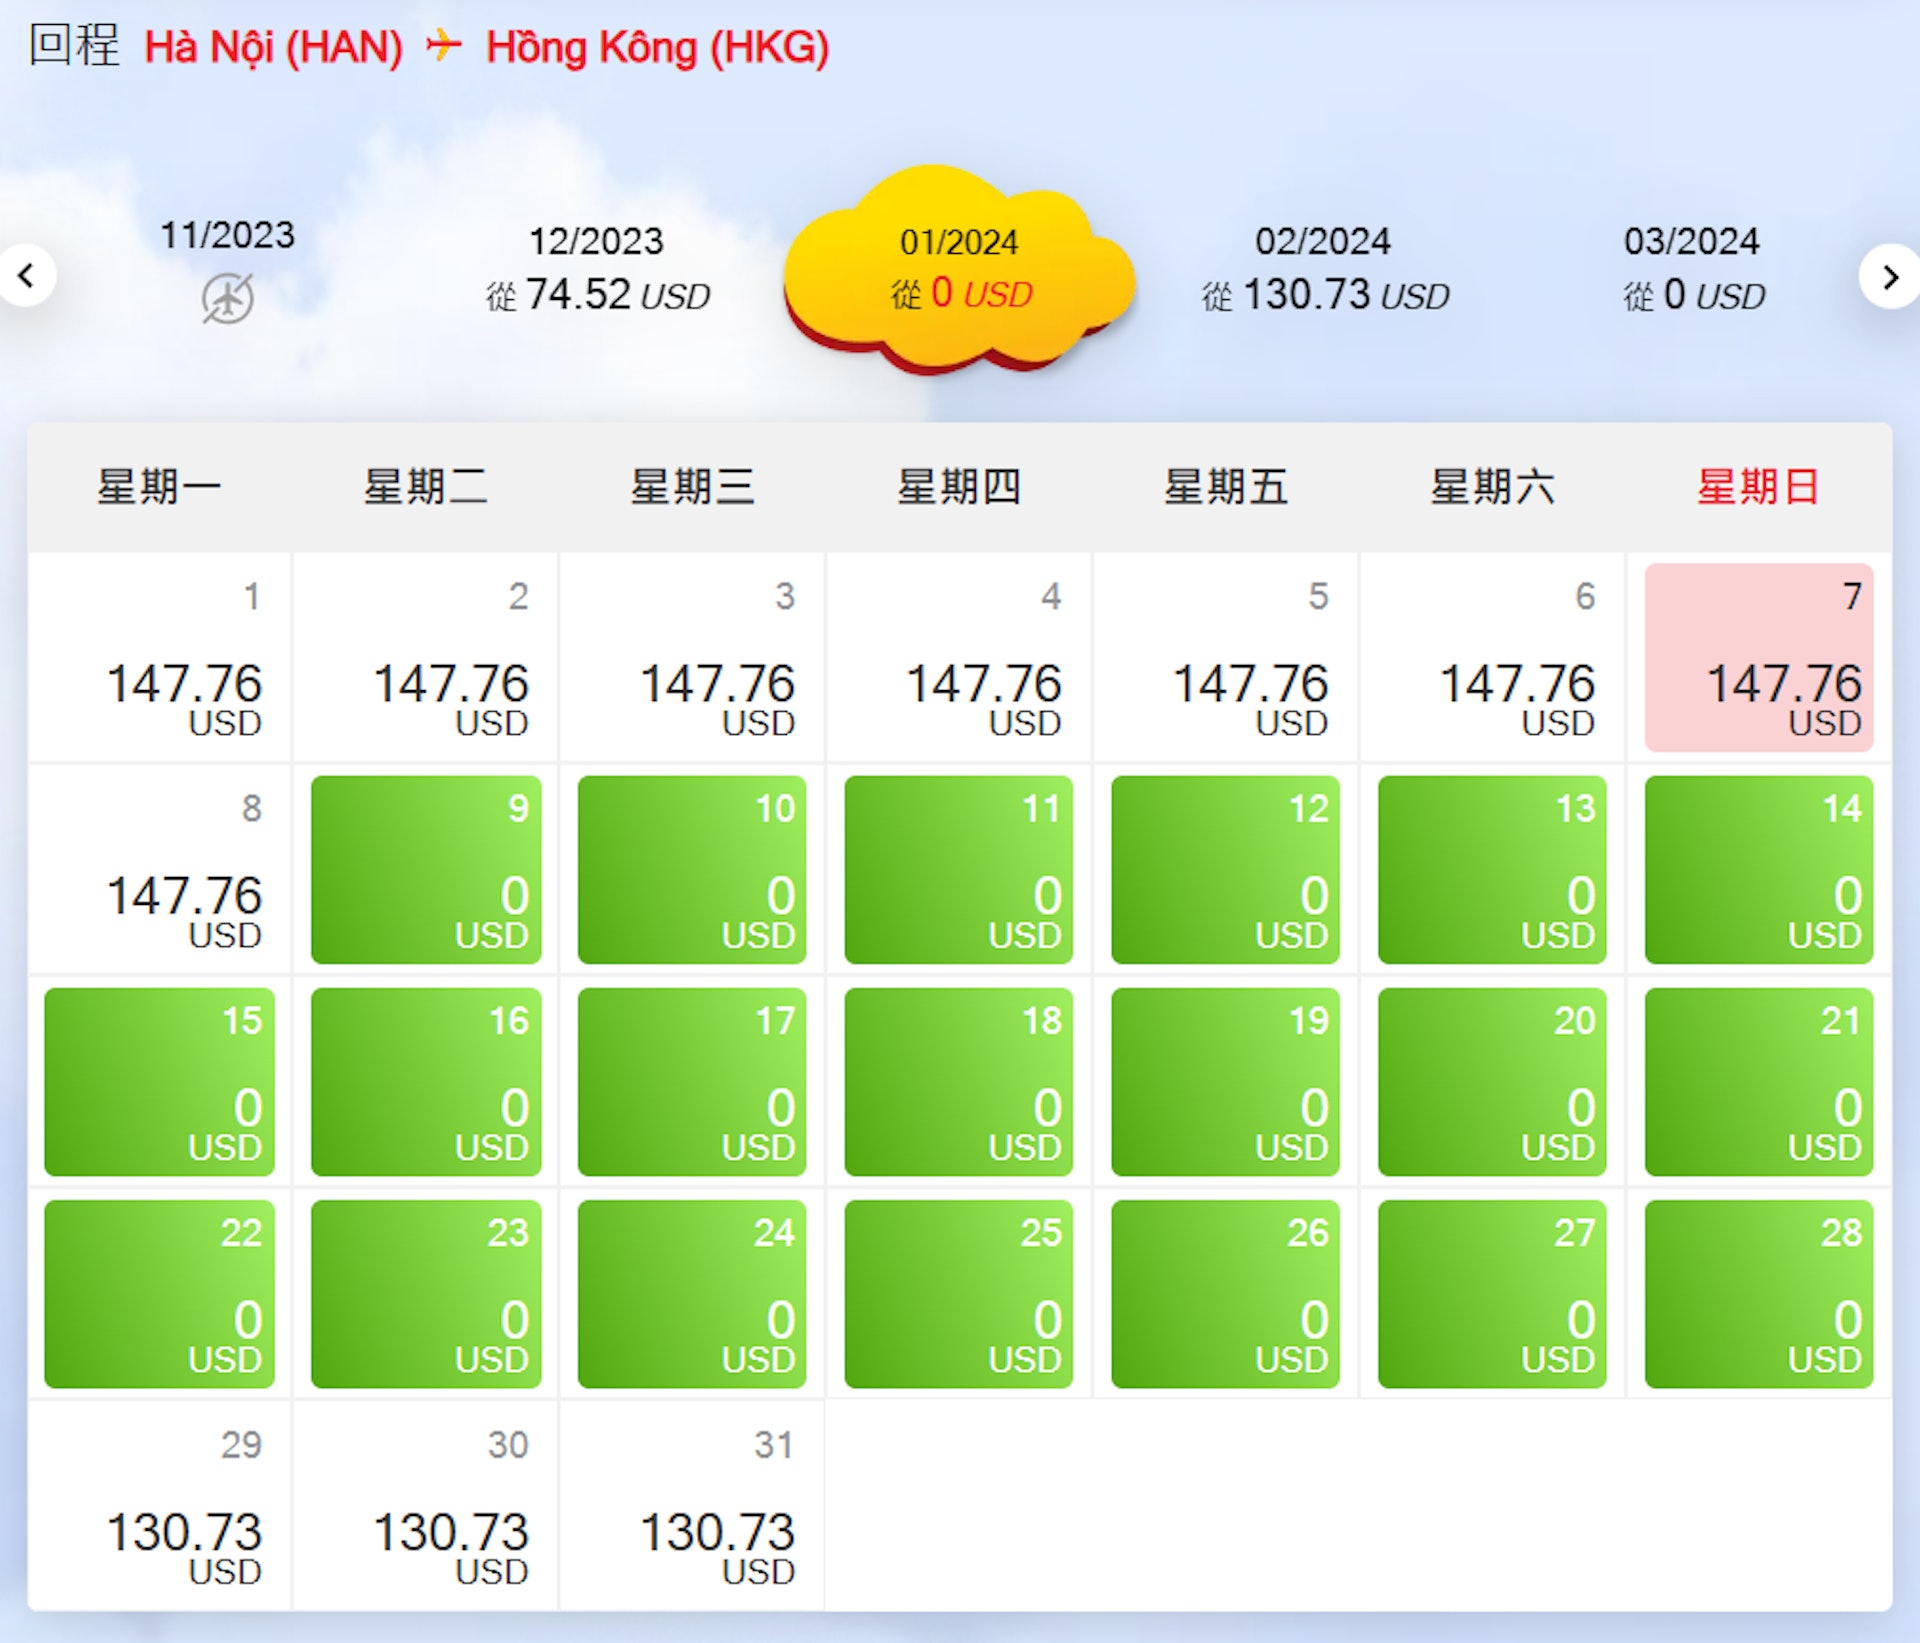
Task: Click the Hồng Kông (HKG) destination label
Action: [658, 47]
